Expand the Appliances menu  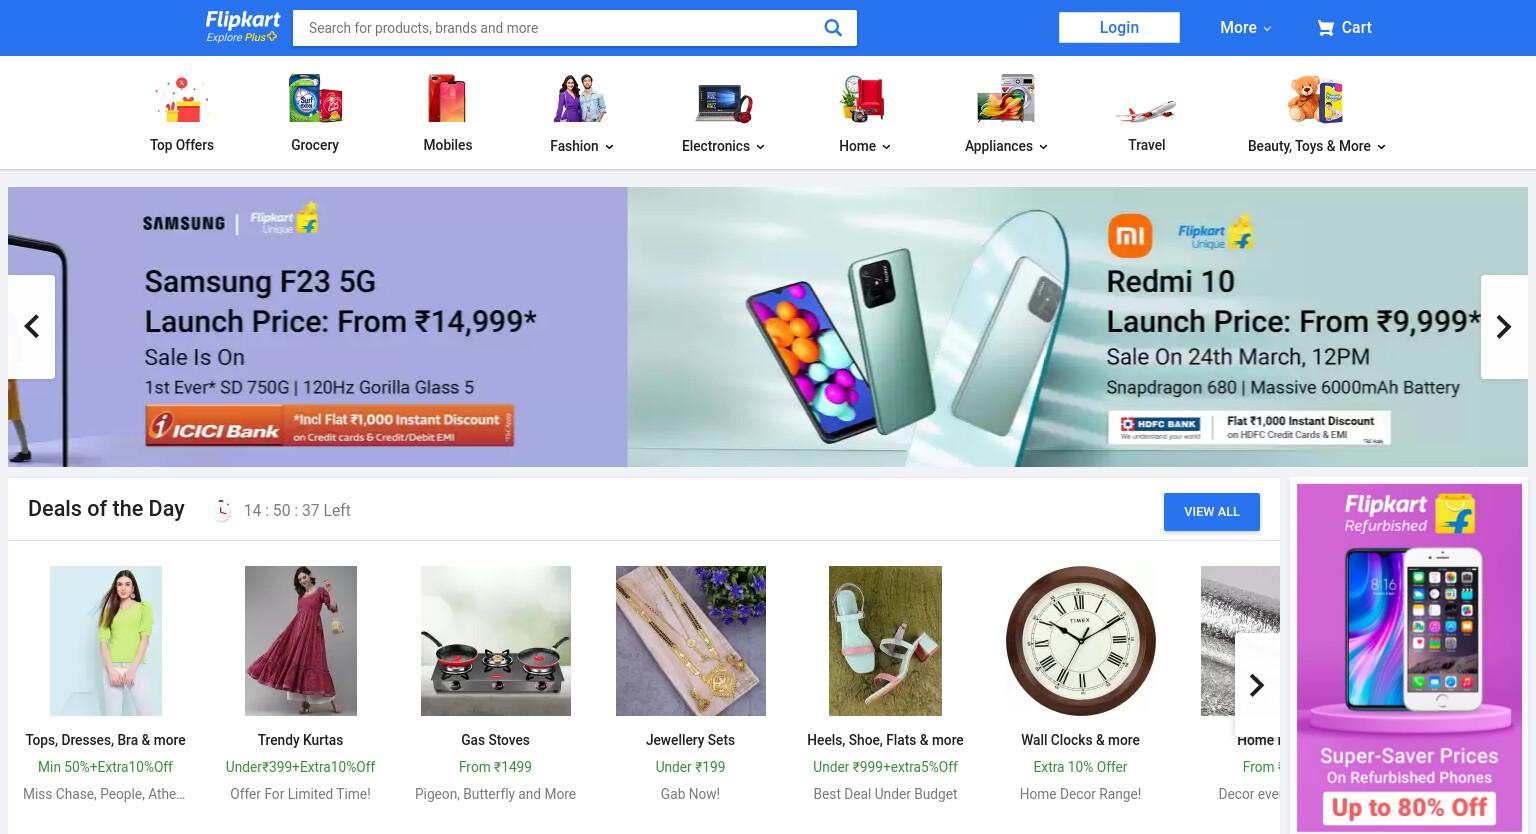(x=1006, y=146)
